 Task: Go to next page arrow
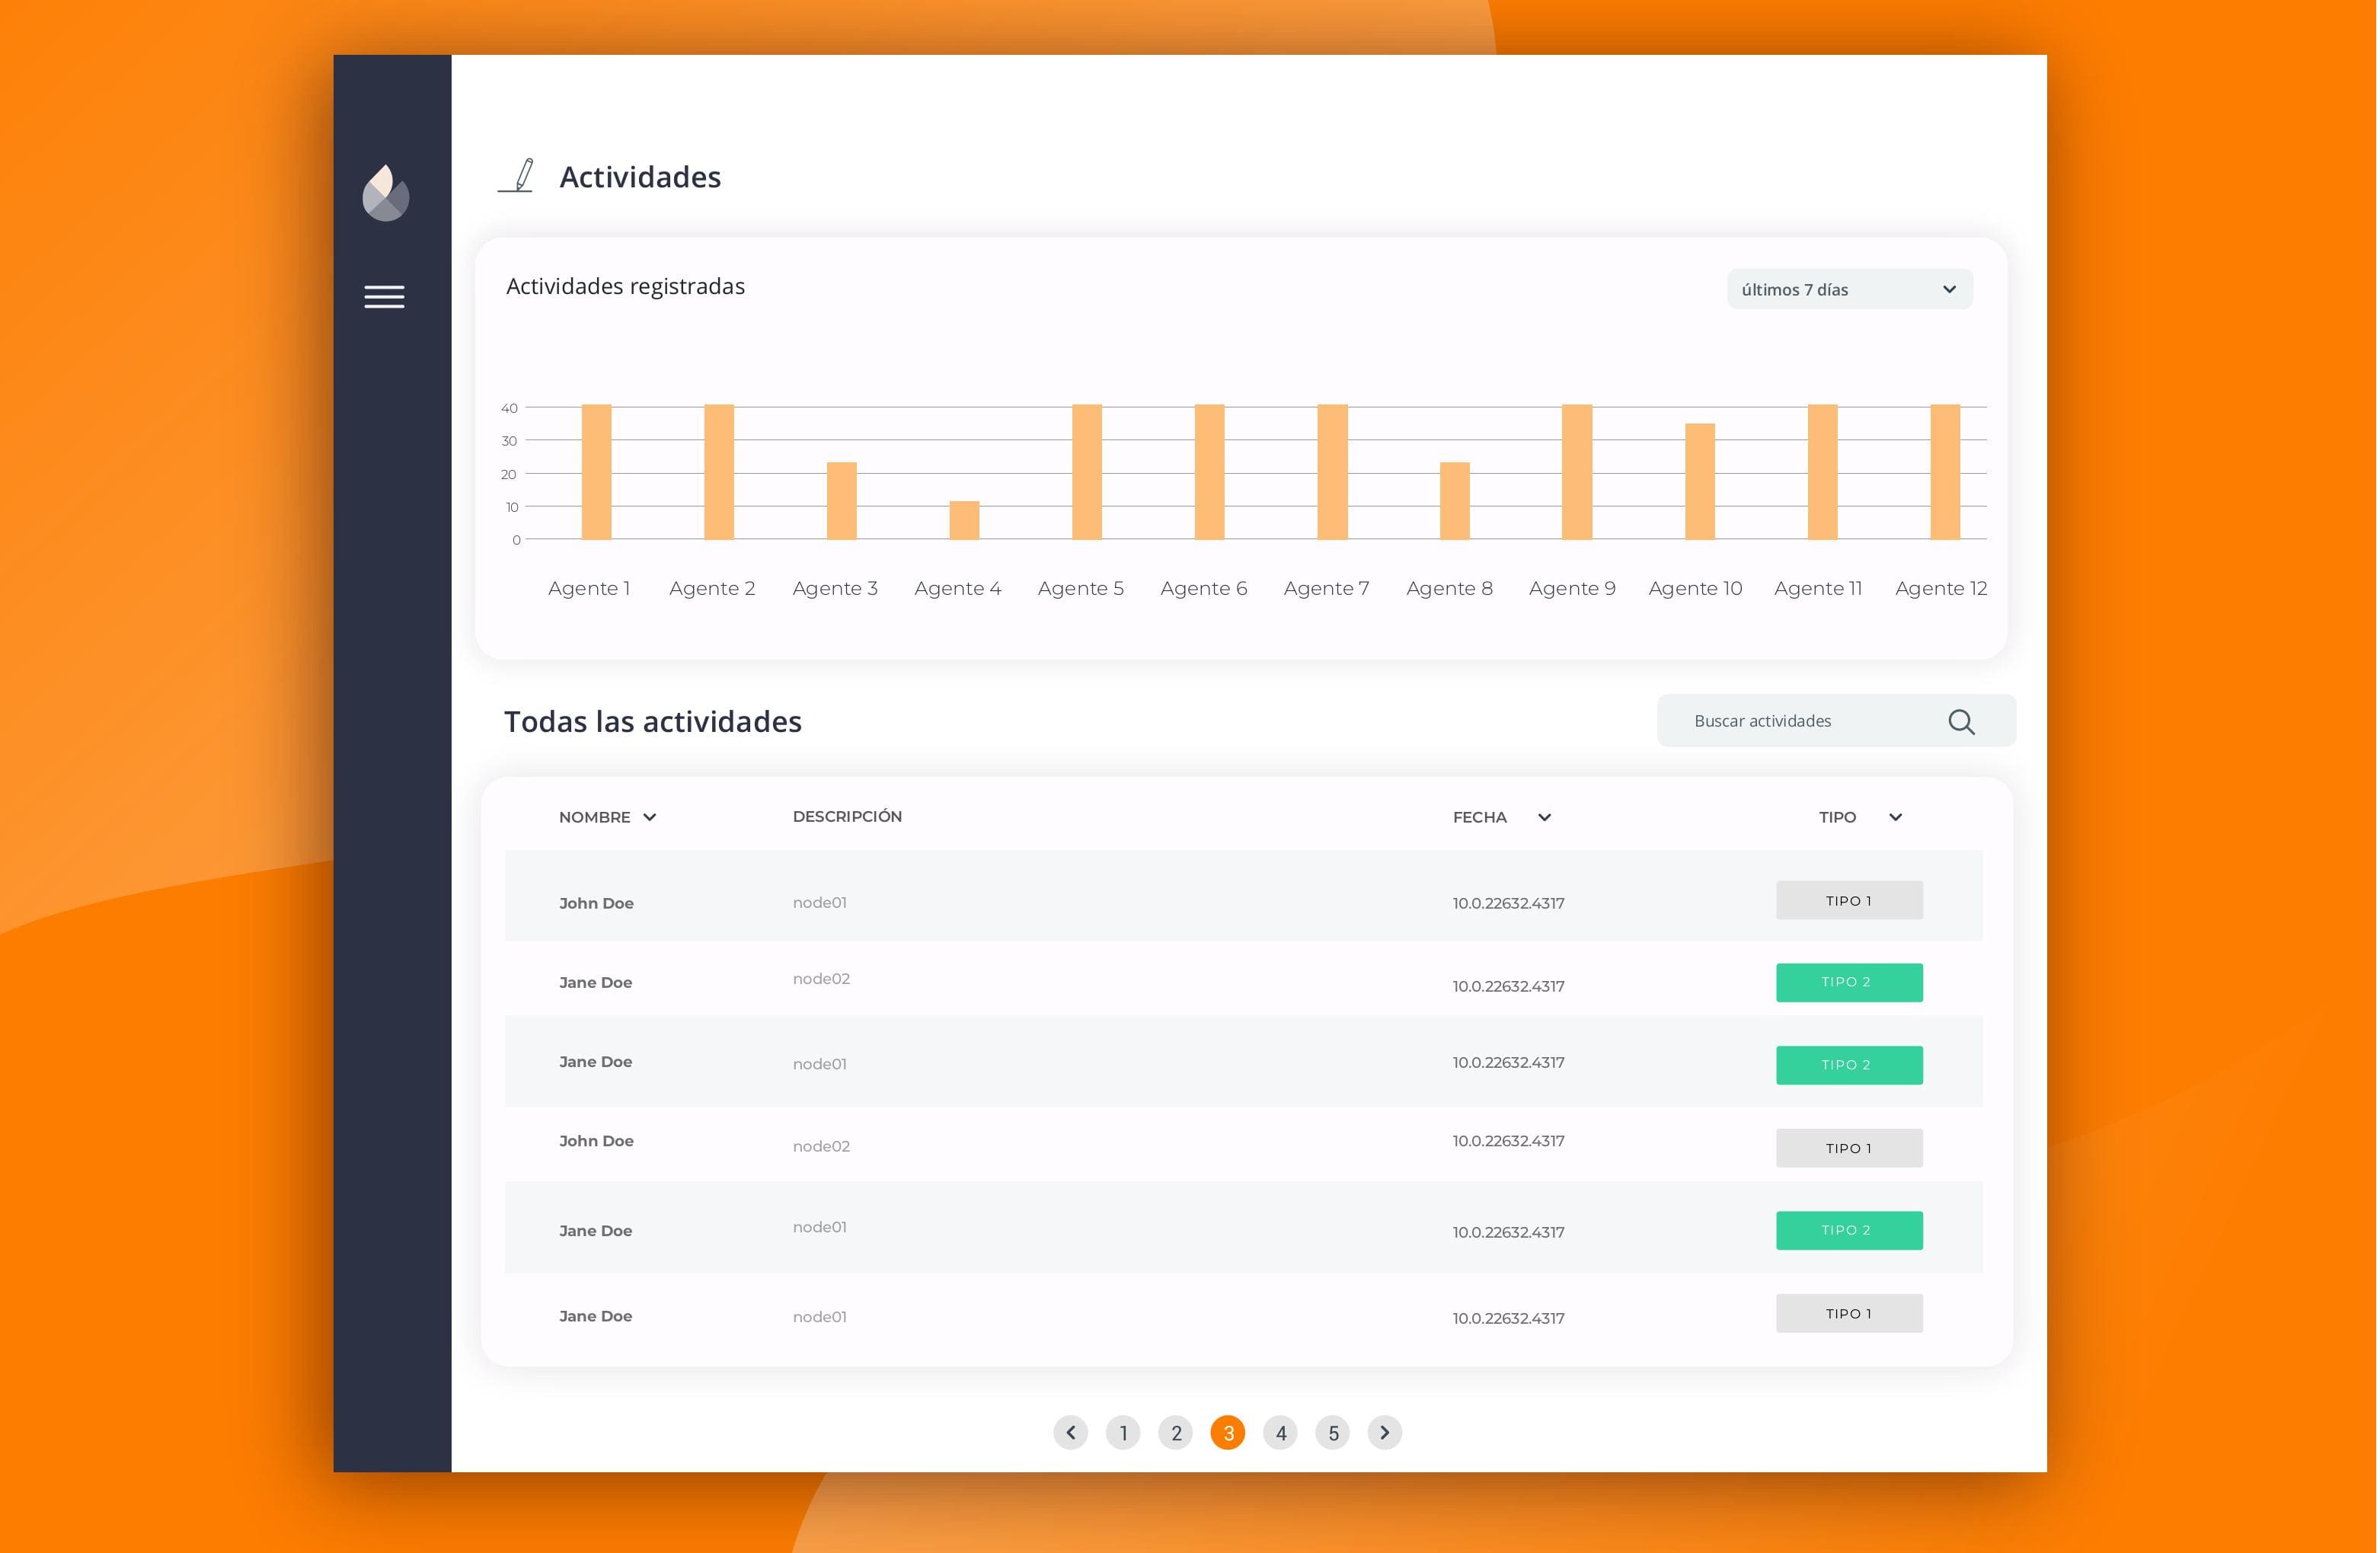pos(1384,1432)
